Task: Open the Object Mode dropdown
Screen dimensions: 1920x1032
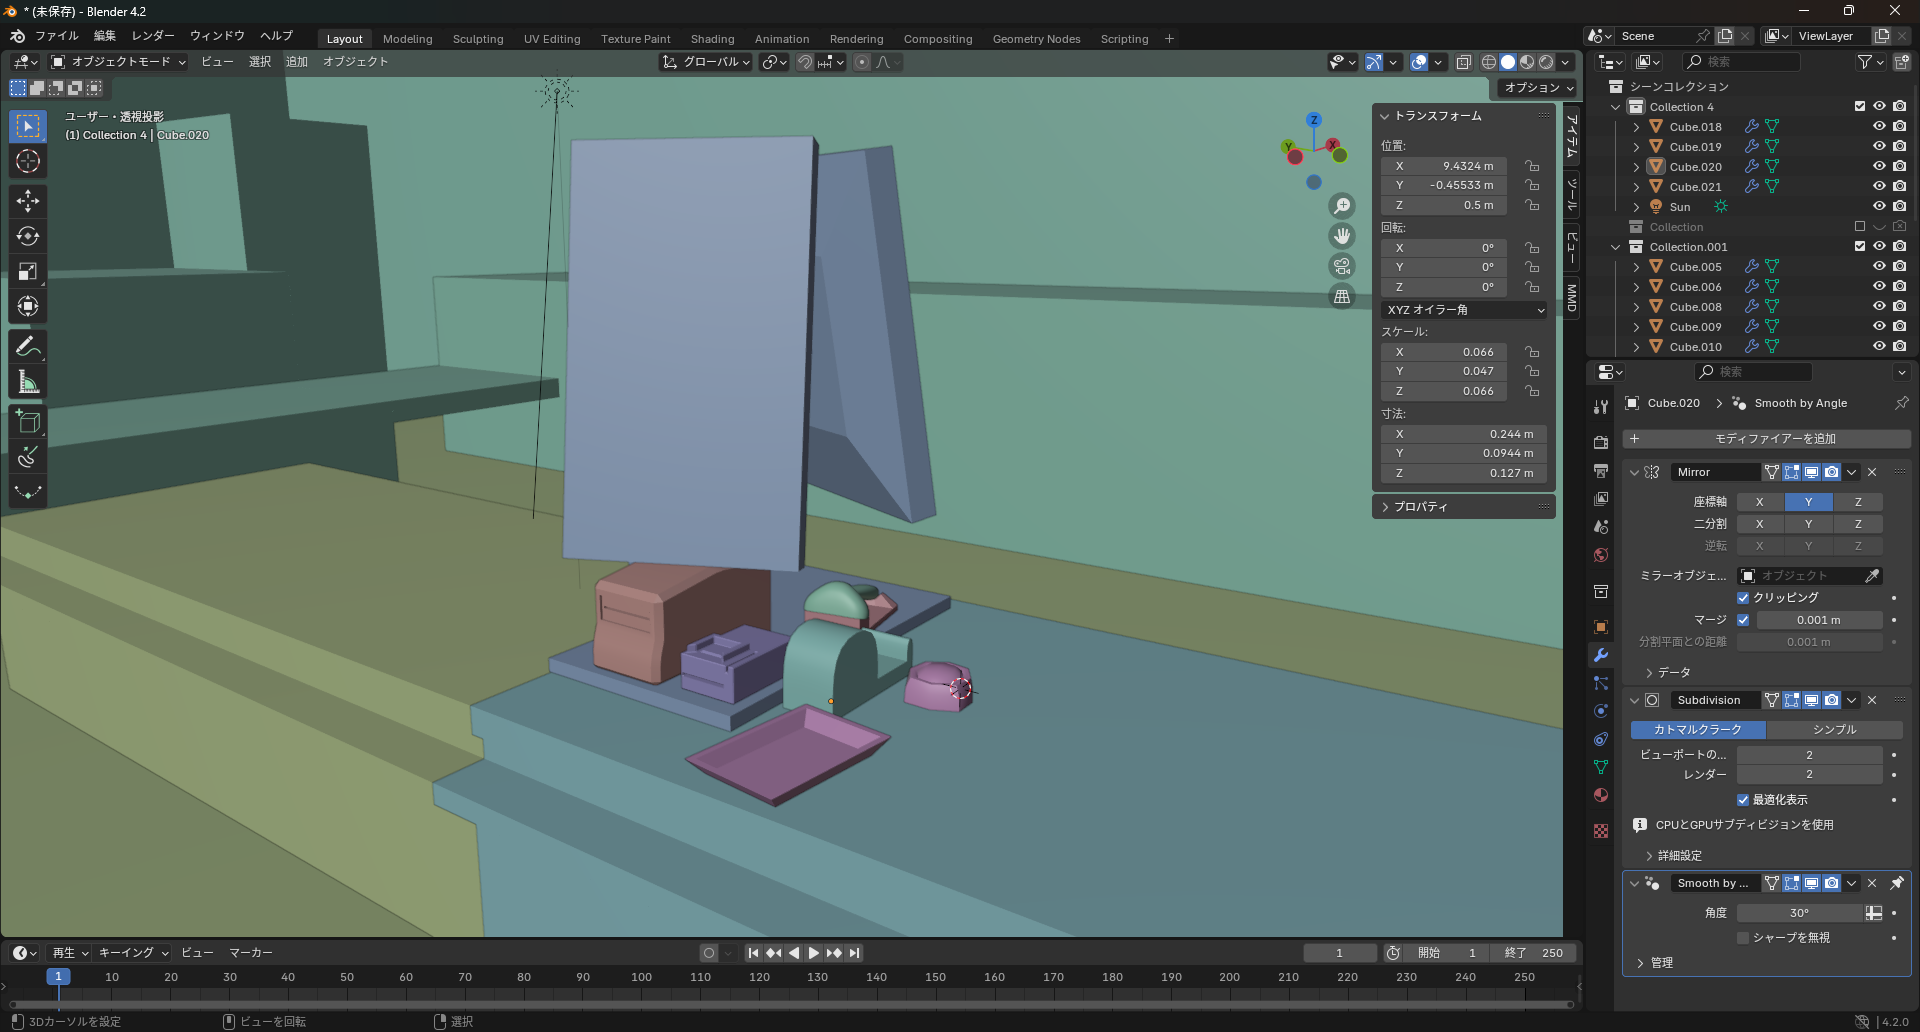Action: click(119, 62)
